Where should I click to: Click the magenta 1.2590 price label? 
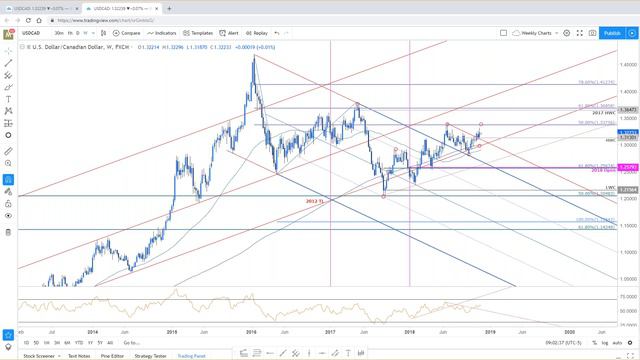click(x=628, y=167)
